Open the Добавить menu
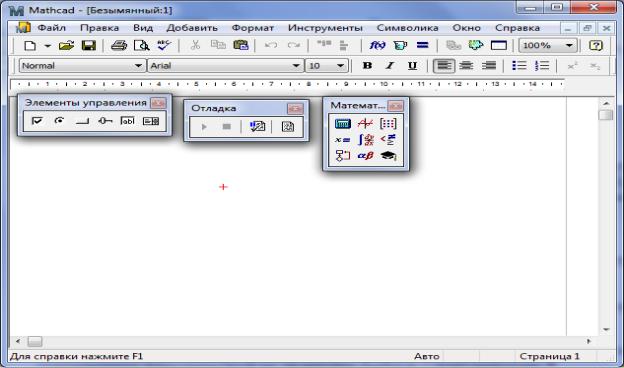 pos(192,28)
